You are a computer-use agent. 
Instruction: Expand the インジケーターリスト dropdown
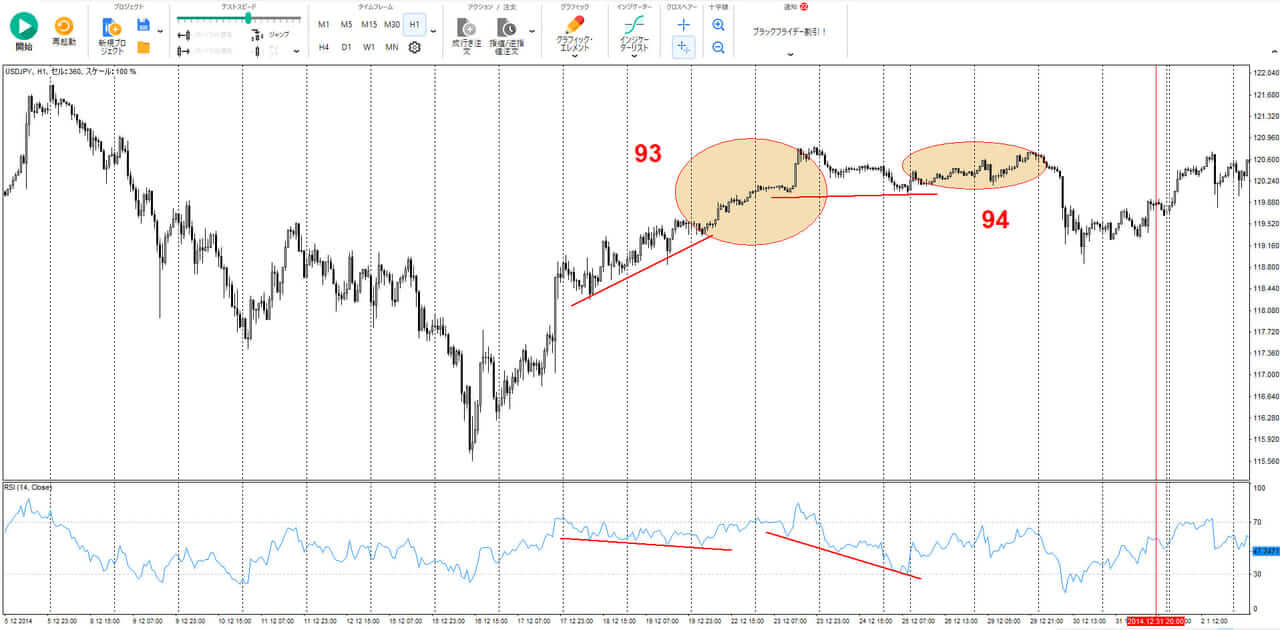click(x=634, y=57)
